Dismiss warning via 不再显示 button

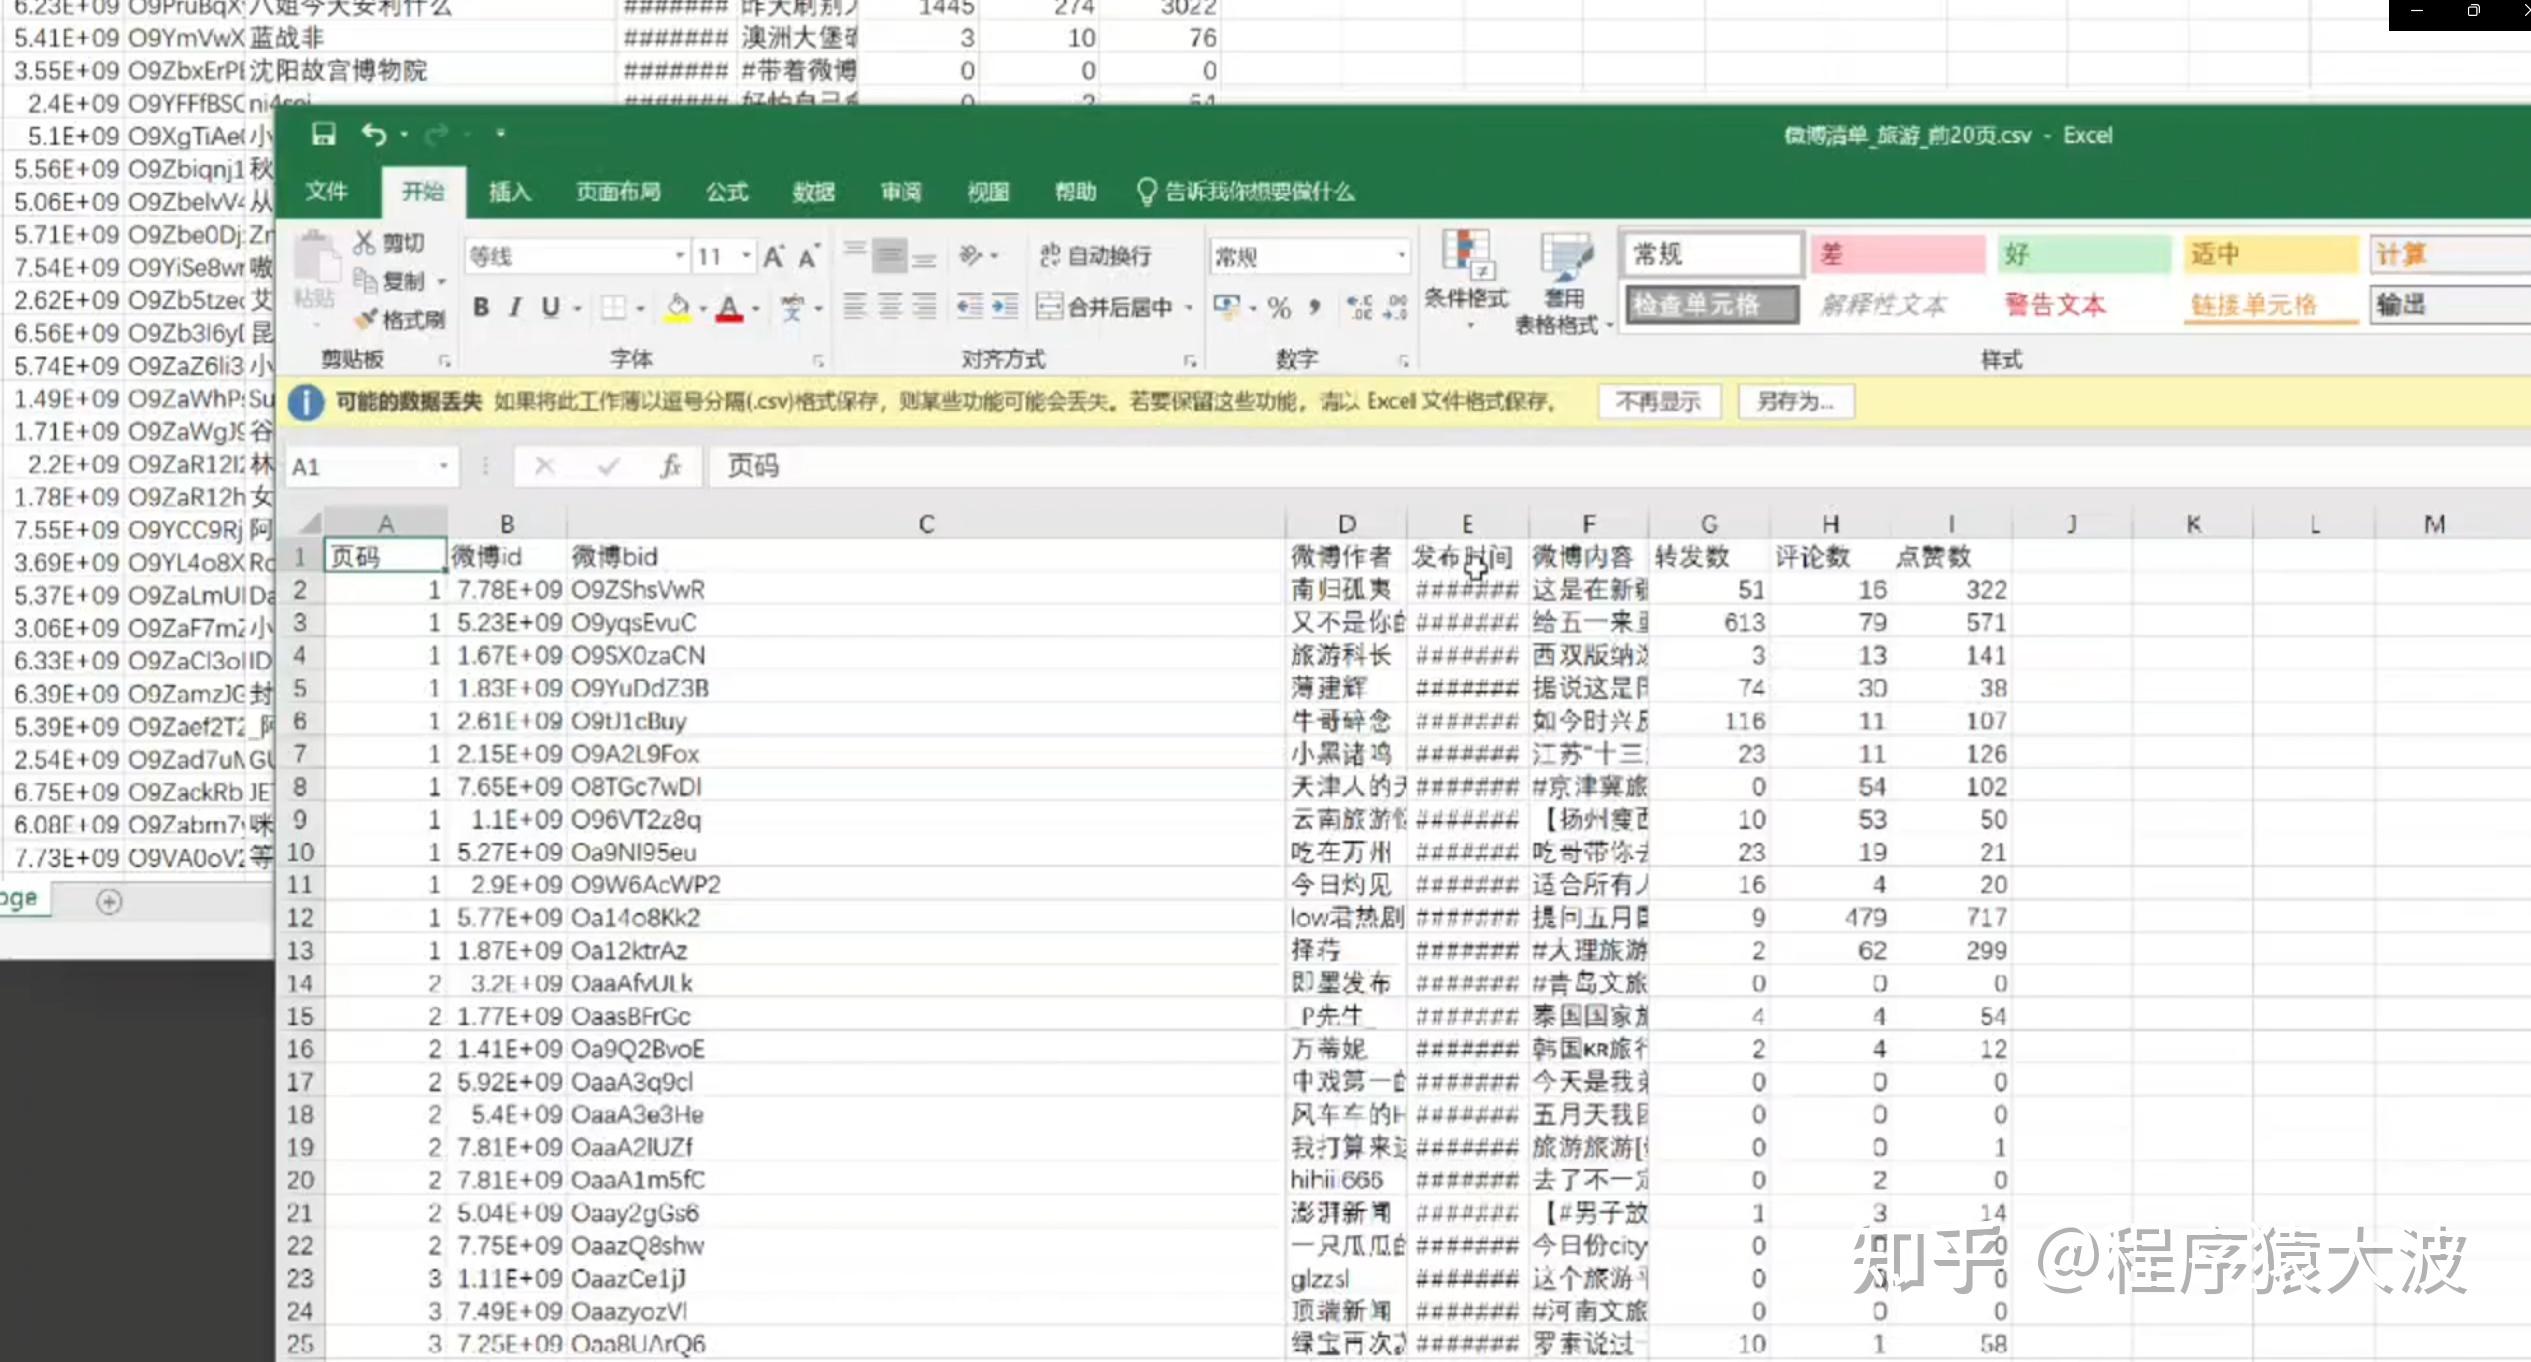coord(1660,401)
